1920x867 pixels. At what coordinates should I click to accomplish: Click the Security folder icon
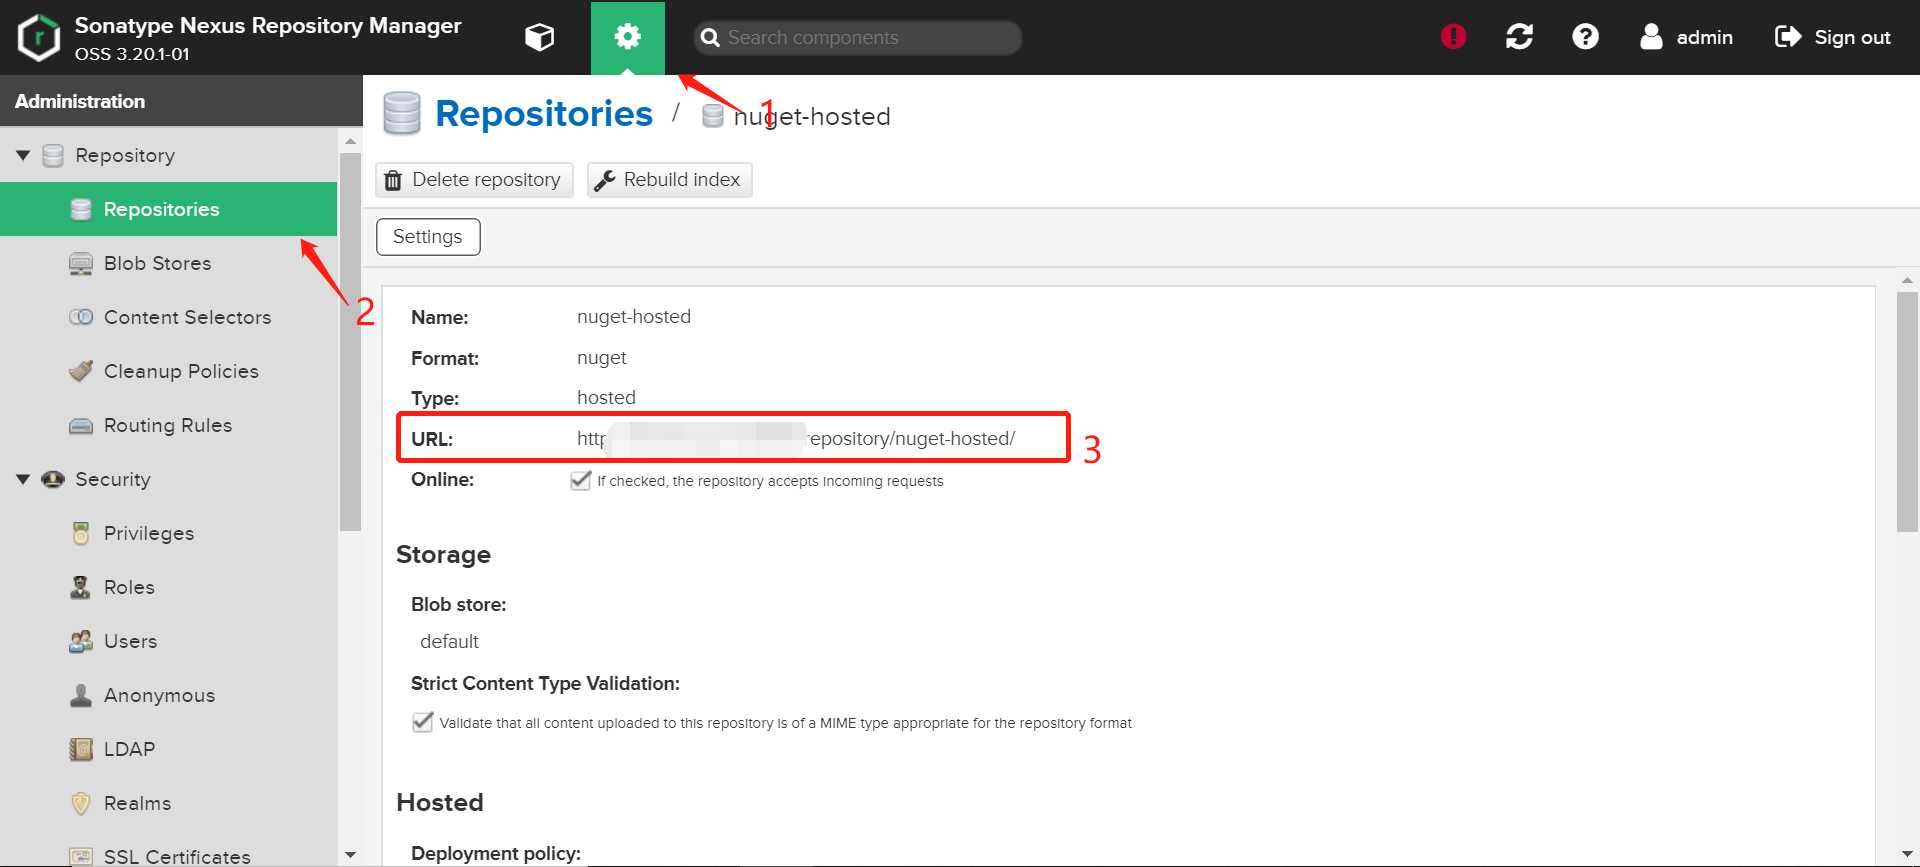click(53, 479)
